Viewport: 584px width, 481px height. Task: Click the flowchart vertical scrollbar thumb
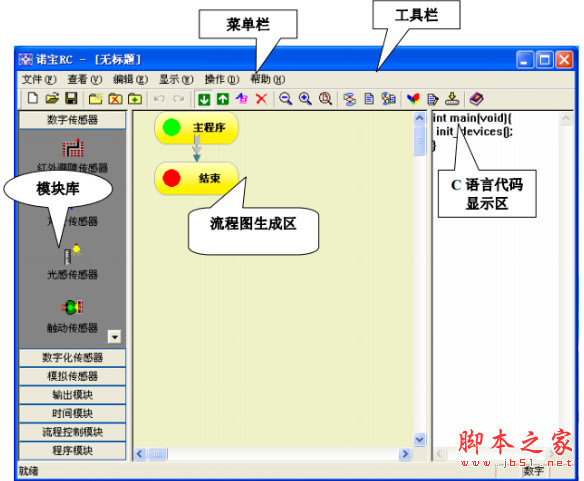420,140
